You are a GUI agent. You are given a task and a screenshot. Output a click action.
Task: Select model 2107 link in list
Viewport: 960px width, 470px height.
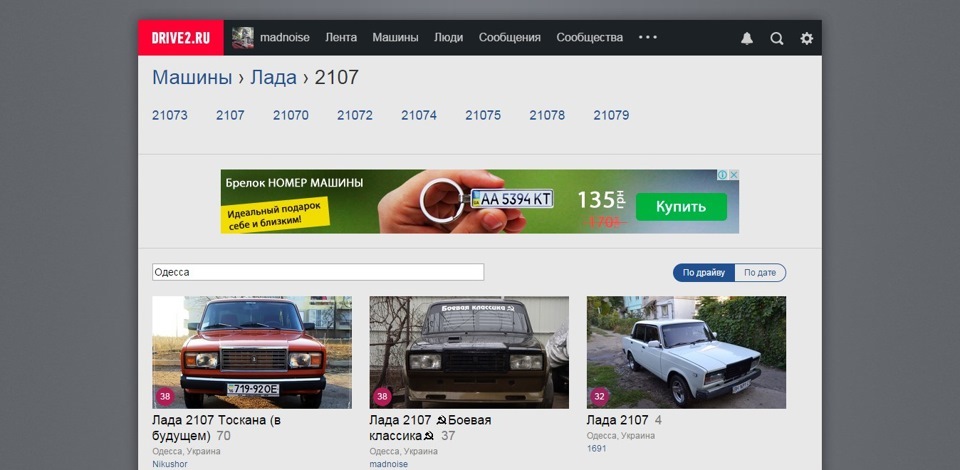230,115
